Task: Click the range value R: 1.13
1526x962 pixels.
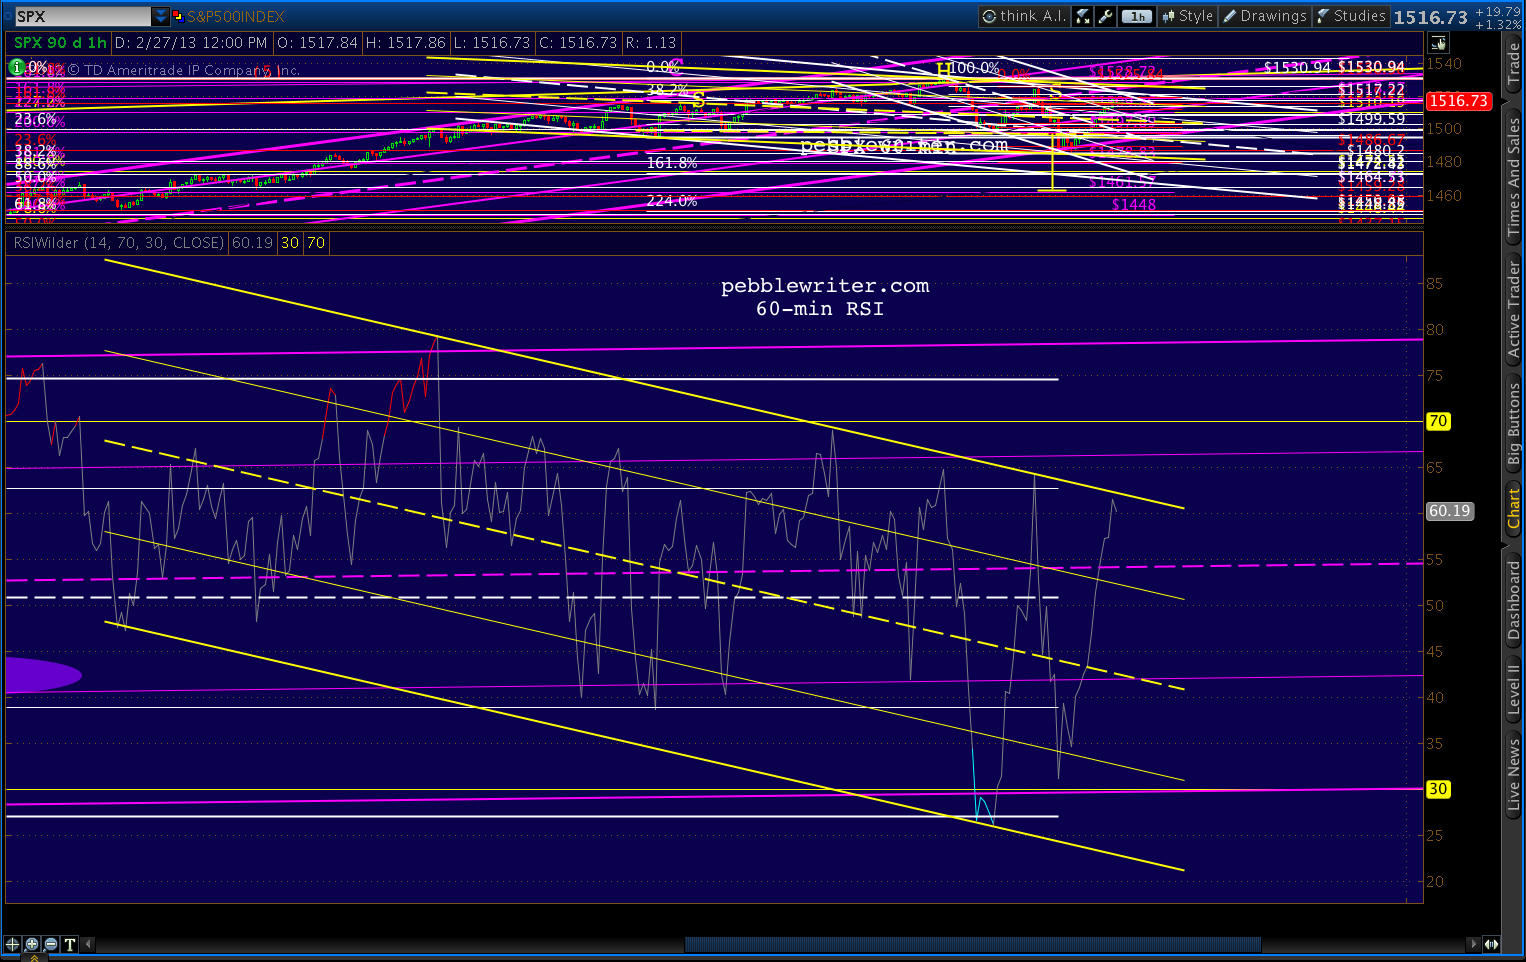Action: click(x=651, y=43)
